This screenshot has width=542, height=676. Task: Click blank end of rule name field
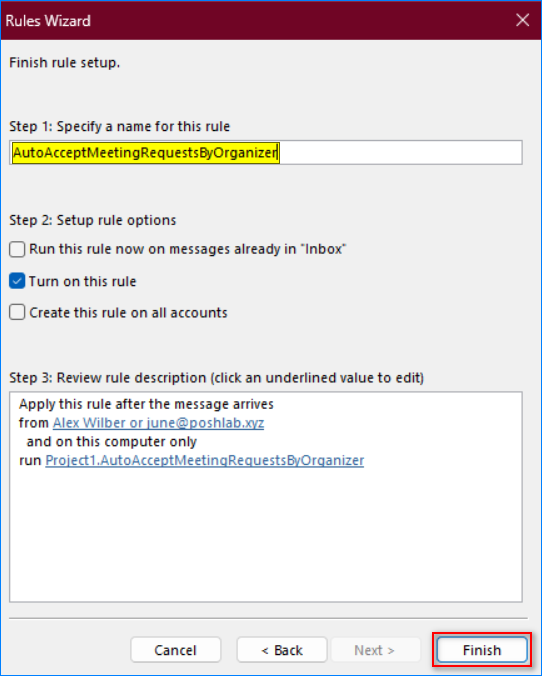click(400, 153)
